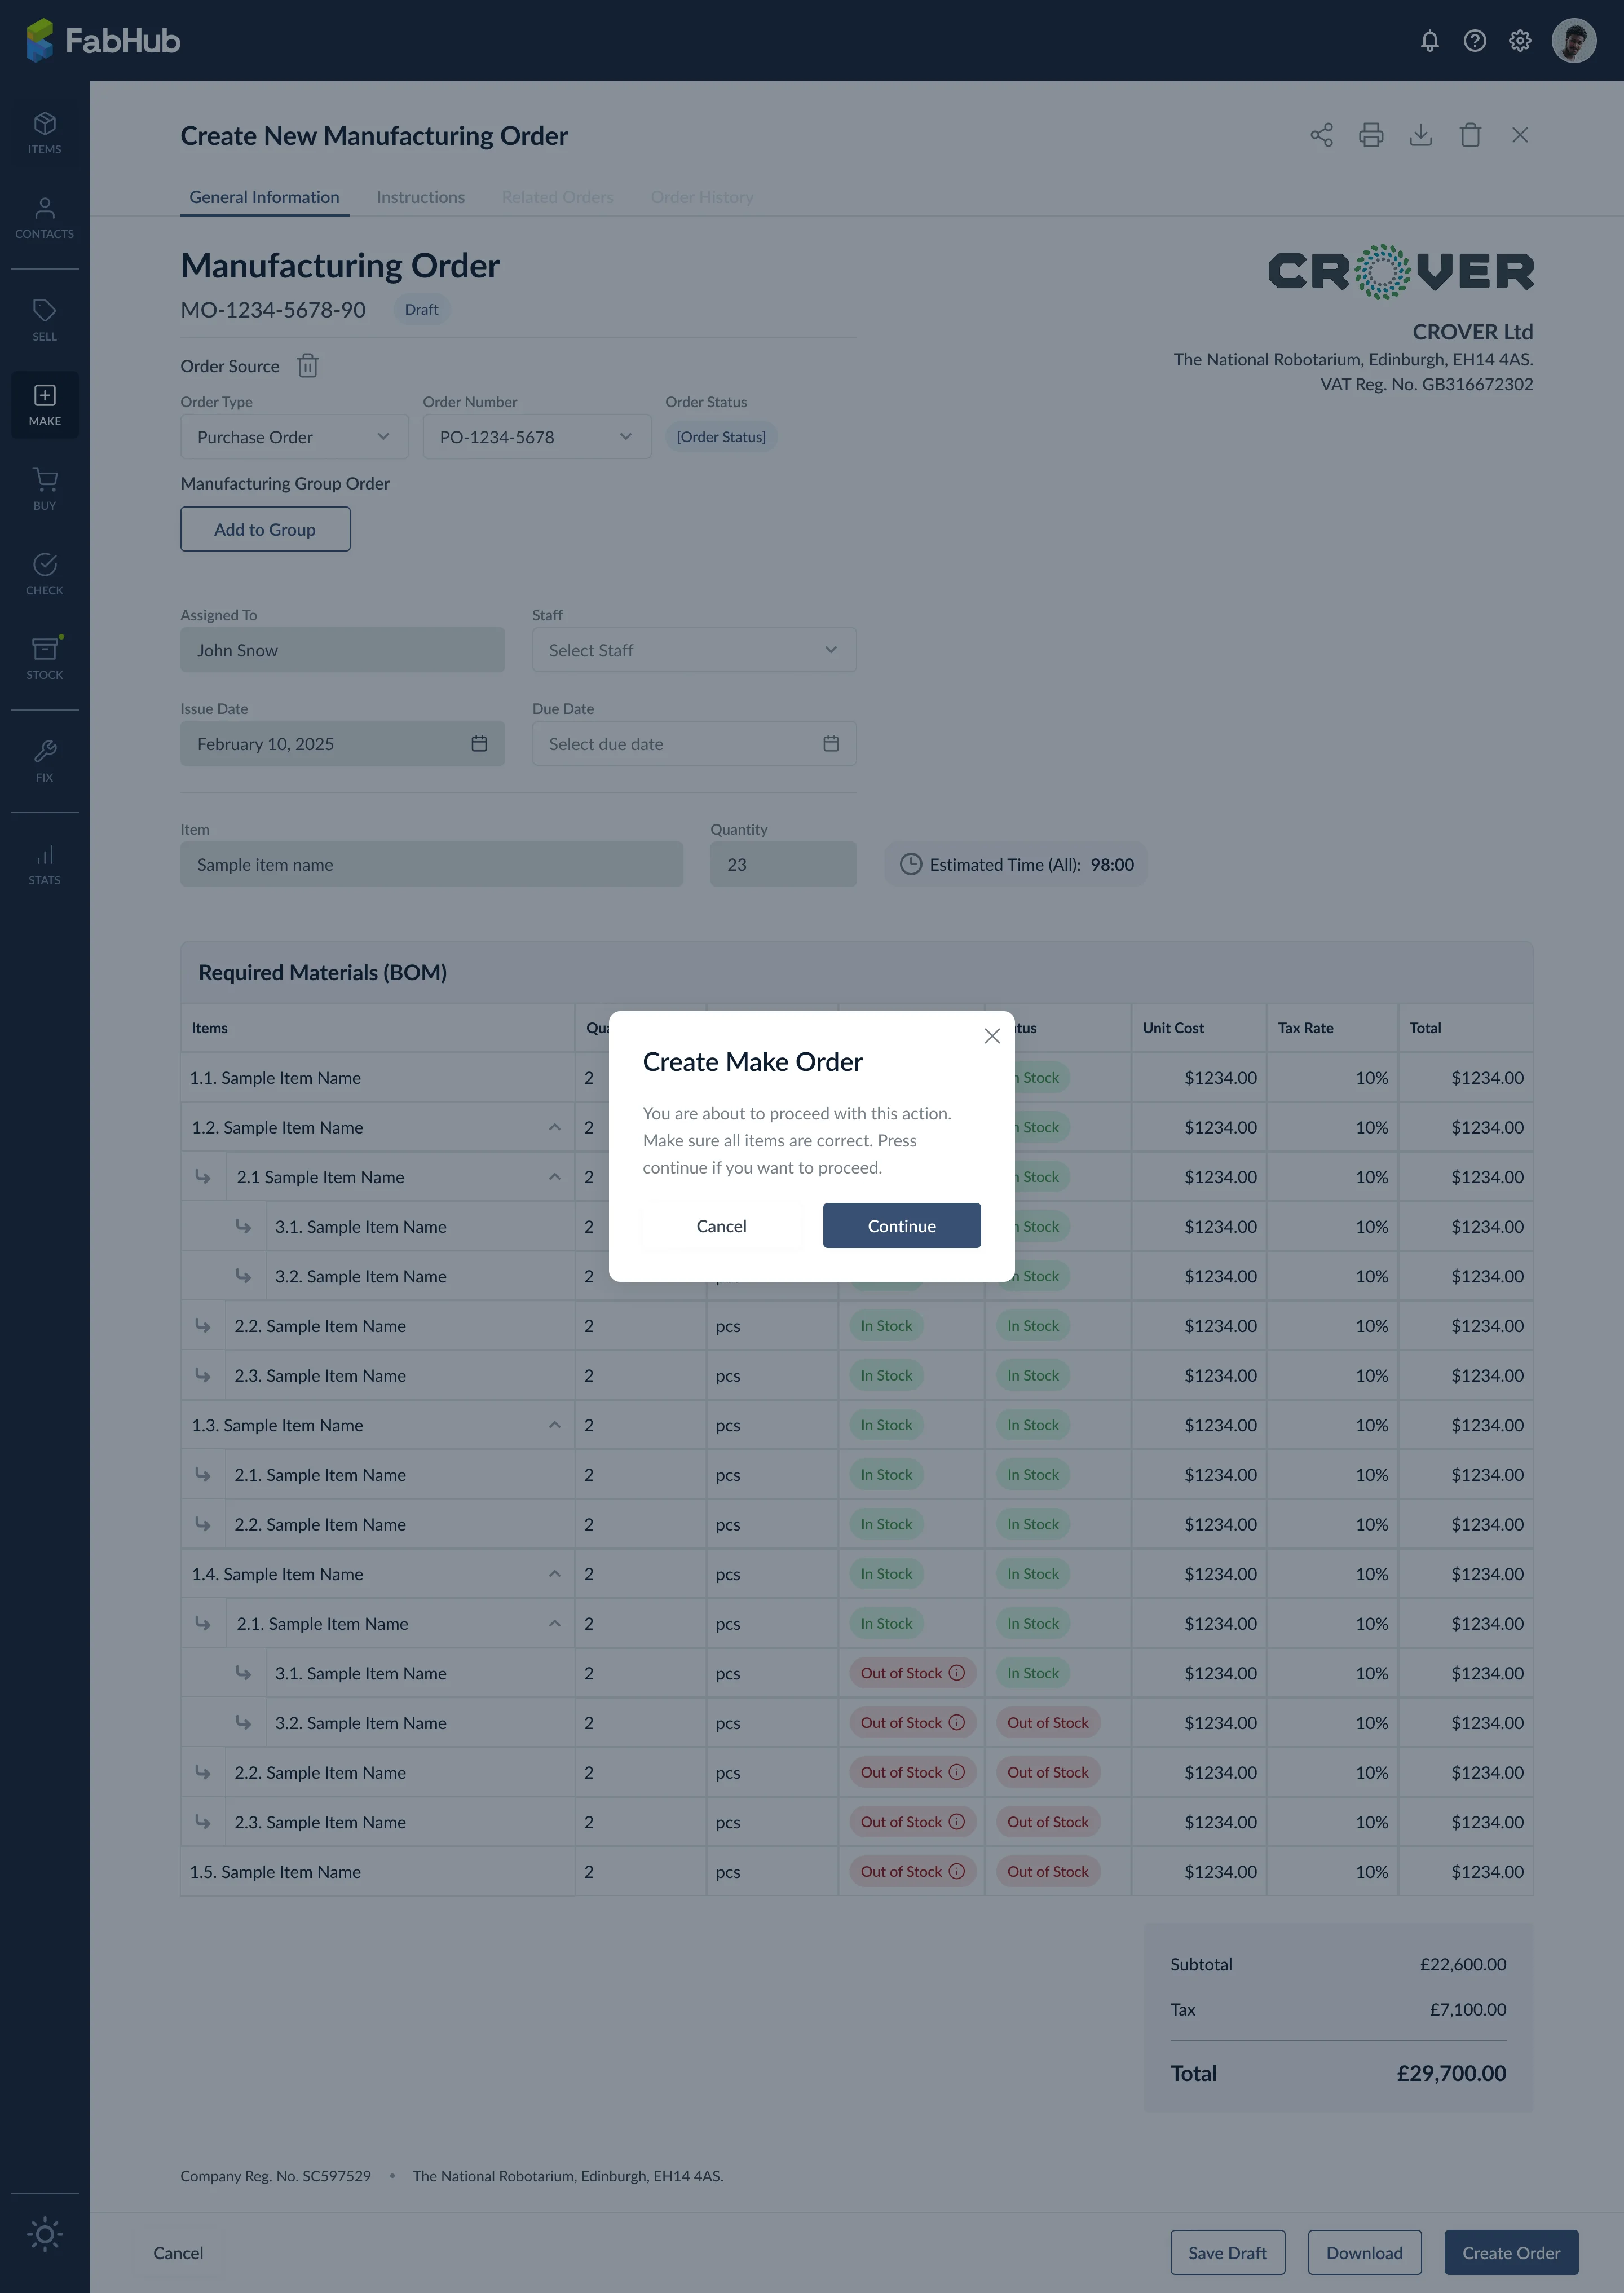
Task: Switch to General Information tab
Action: [x=264, y=197]
